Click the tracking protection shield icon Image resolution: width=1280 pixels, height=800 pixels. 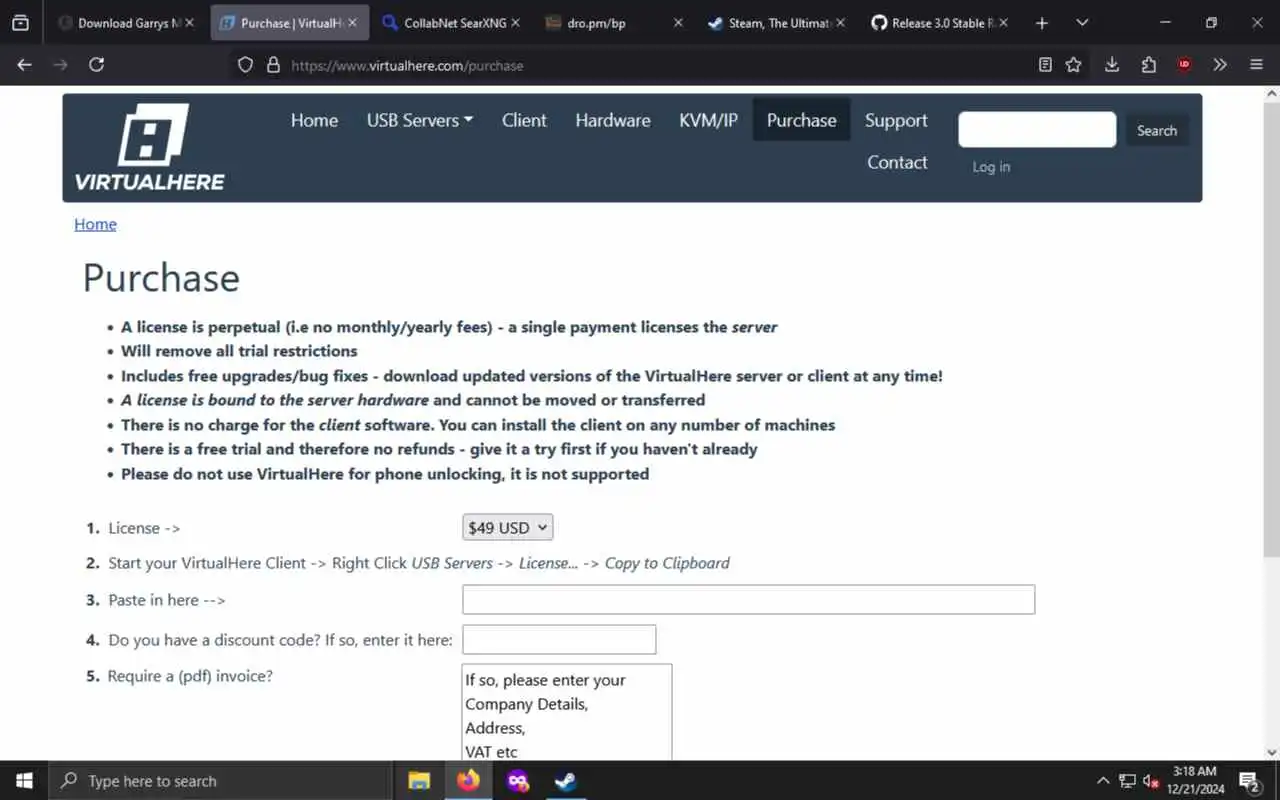(245, 65)
